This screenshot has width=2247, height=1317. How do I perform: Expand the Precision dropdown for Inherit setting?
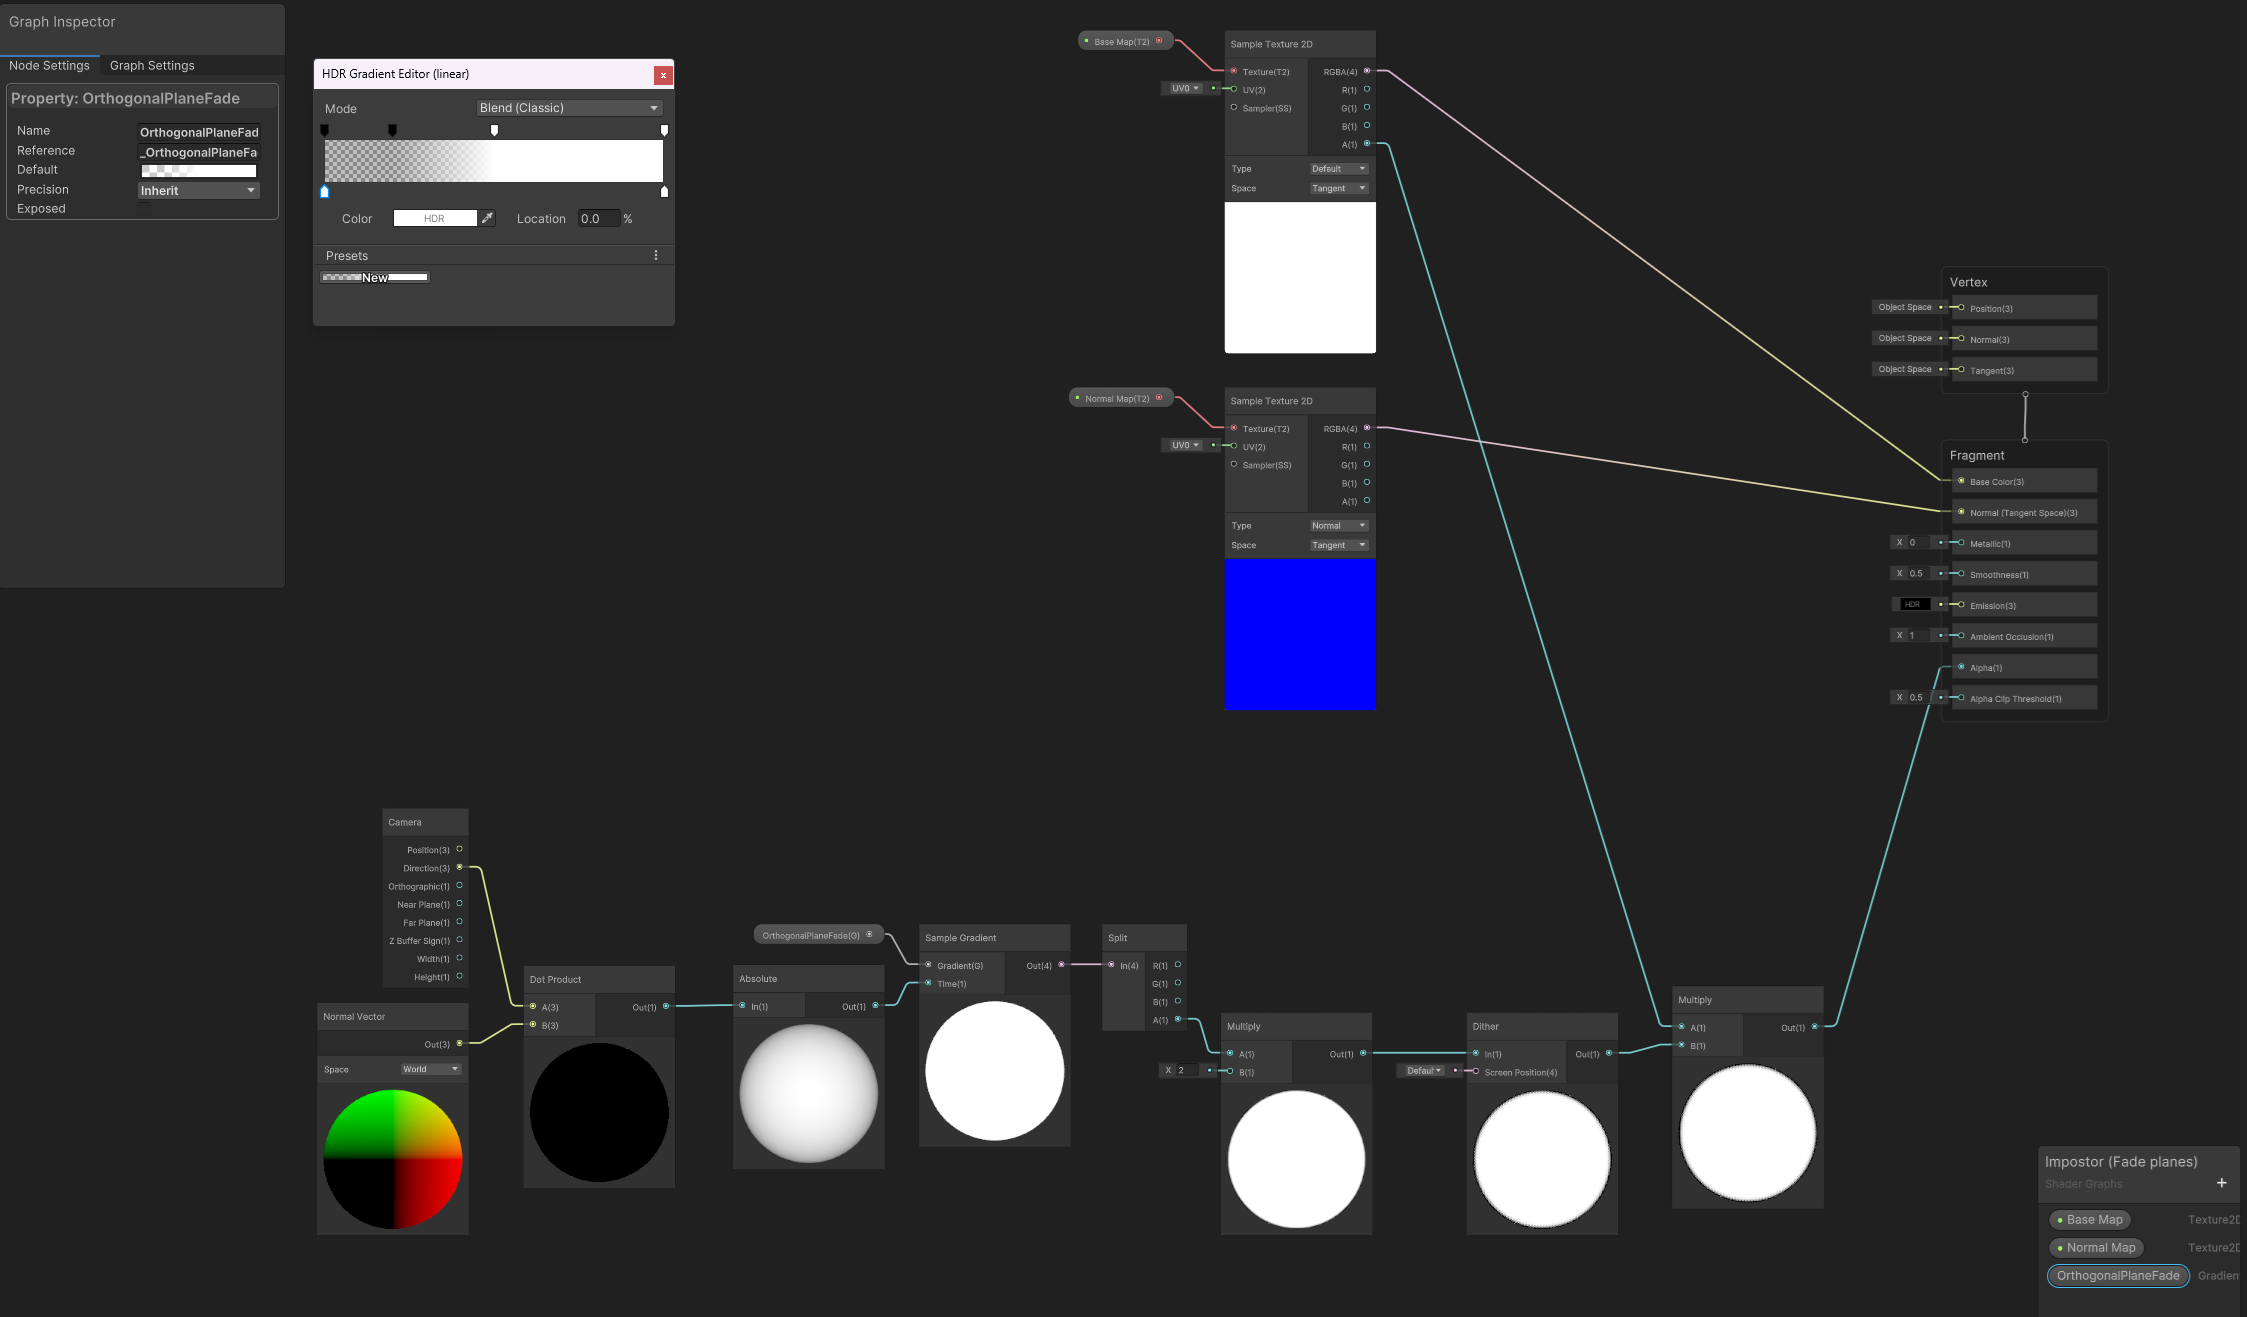249,190
